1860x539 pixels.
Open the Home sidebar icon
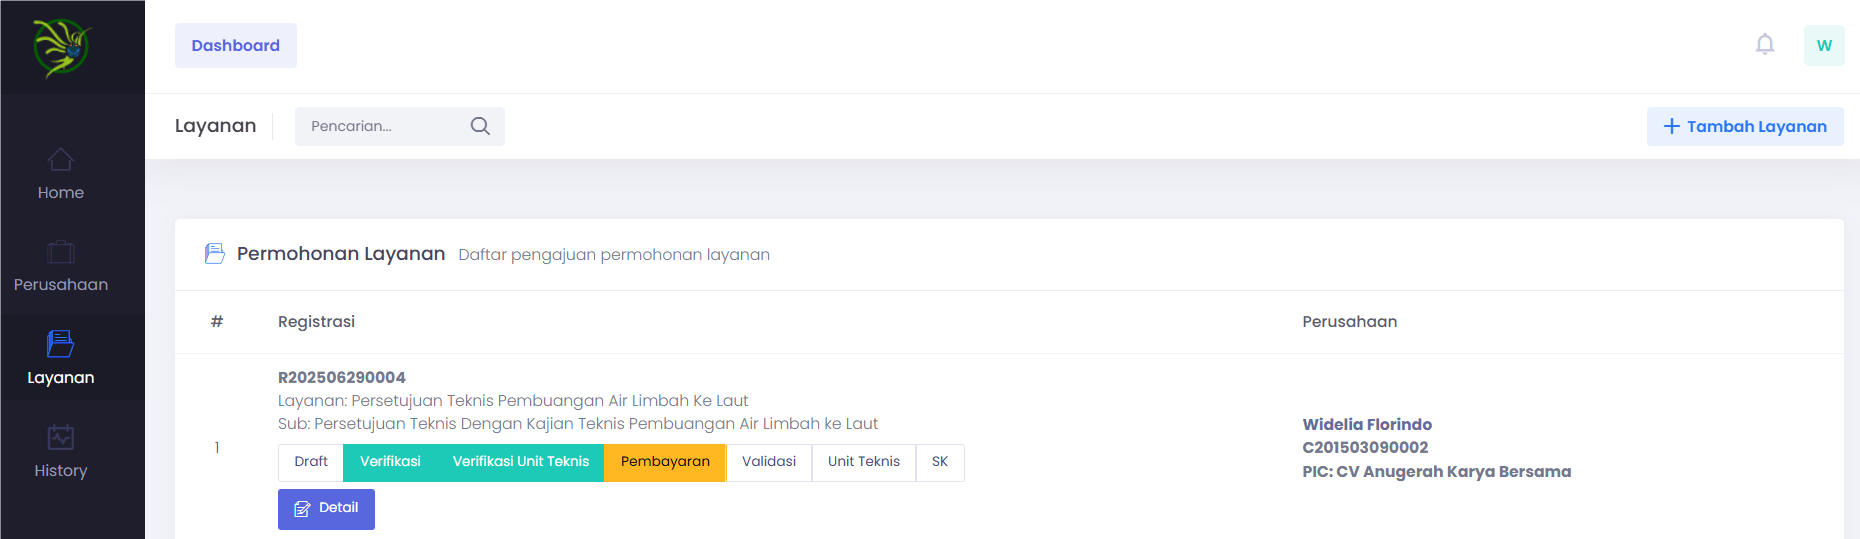pos(61,160)
